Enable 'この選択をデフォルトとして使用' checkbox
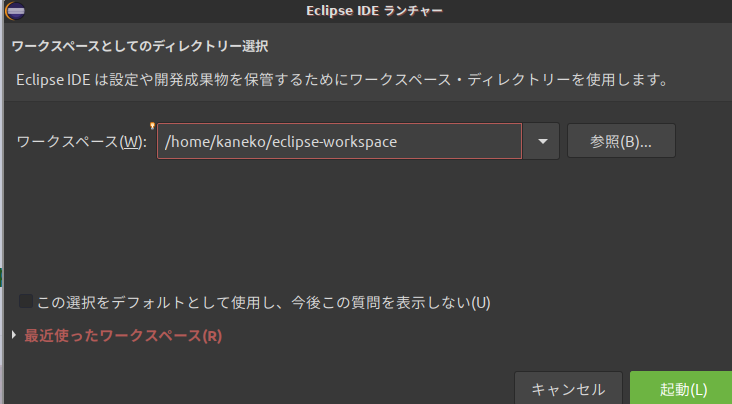Screen dimensions: 732x404 click(x=26, y=301)
